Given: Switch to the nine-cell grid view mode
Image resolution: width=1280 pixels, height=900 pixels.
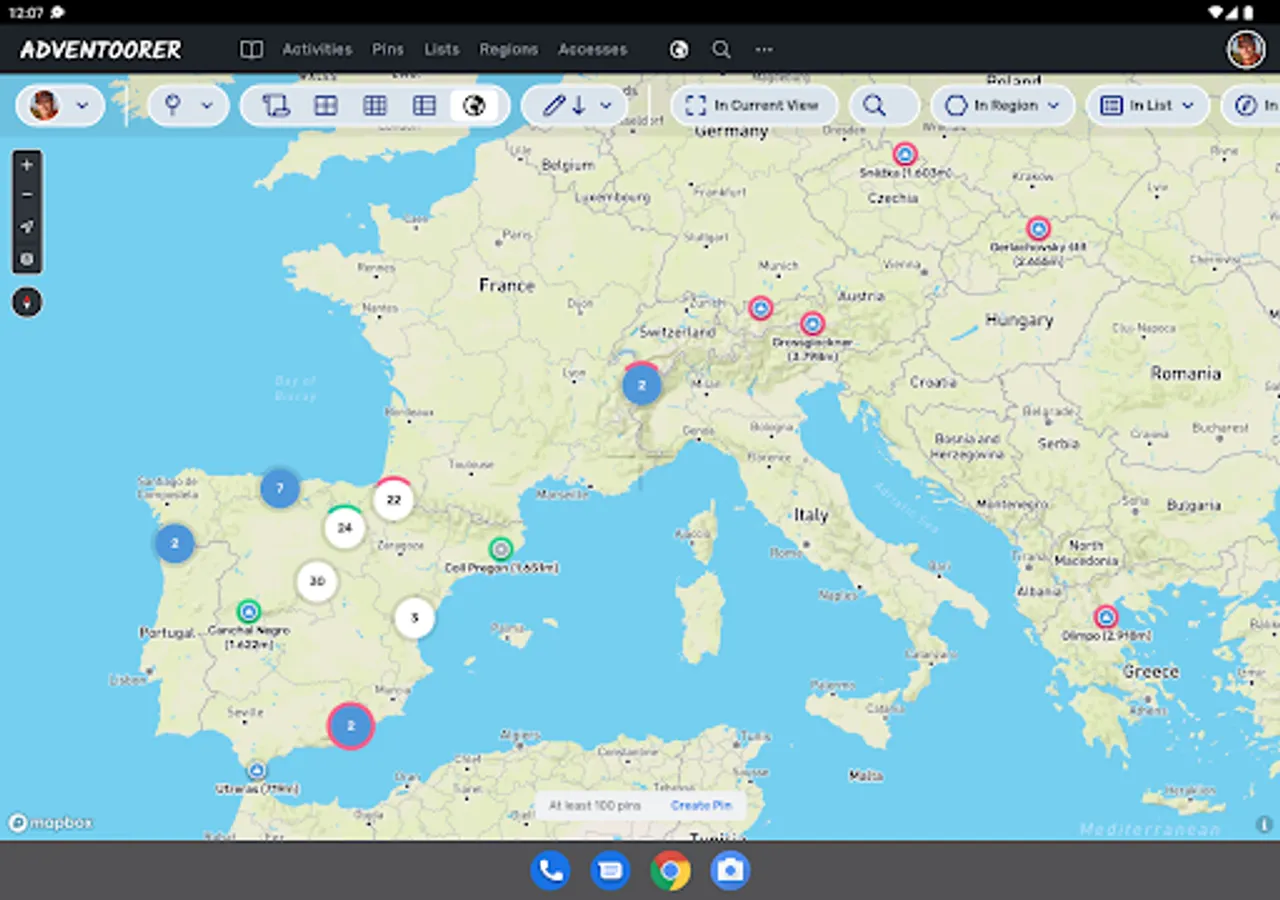Looking at the screenshot, I should point(375,105).
